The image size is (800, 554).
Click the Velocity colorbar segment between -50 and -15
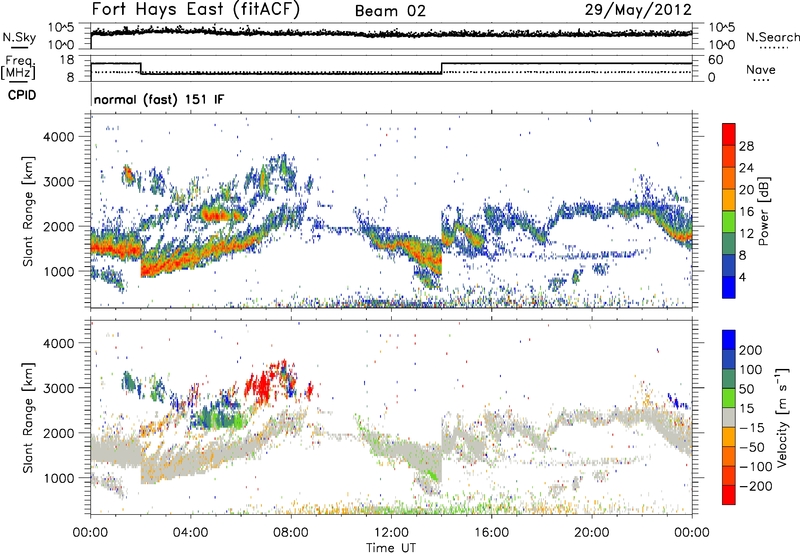(x=729, y=437)
